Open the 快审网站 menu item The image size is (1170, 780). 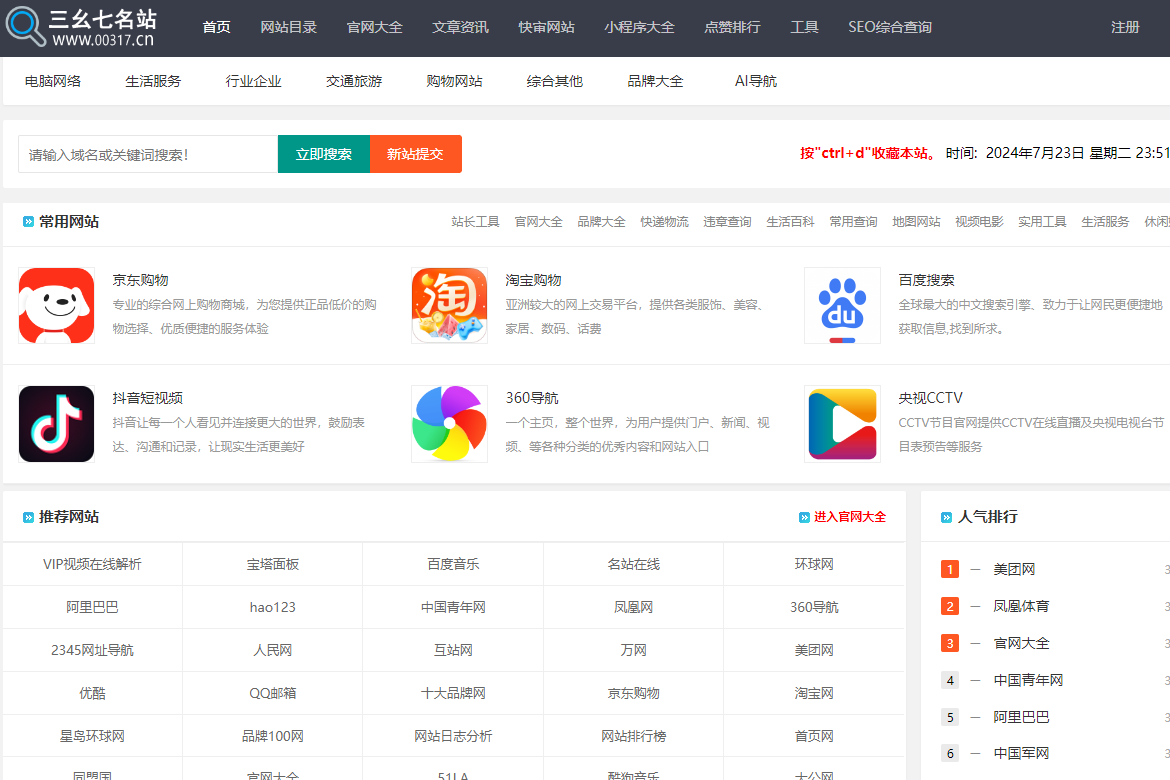click(547, 28)
